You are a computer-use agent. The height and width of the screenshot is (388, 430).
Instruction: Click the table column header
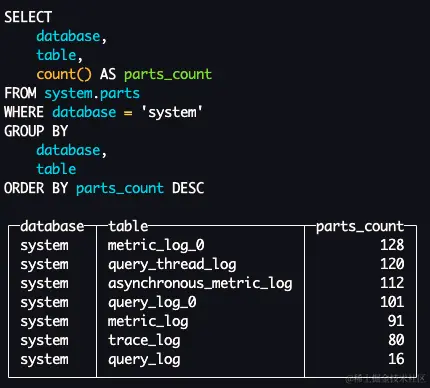(x=128, y=226)
